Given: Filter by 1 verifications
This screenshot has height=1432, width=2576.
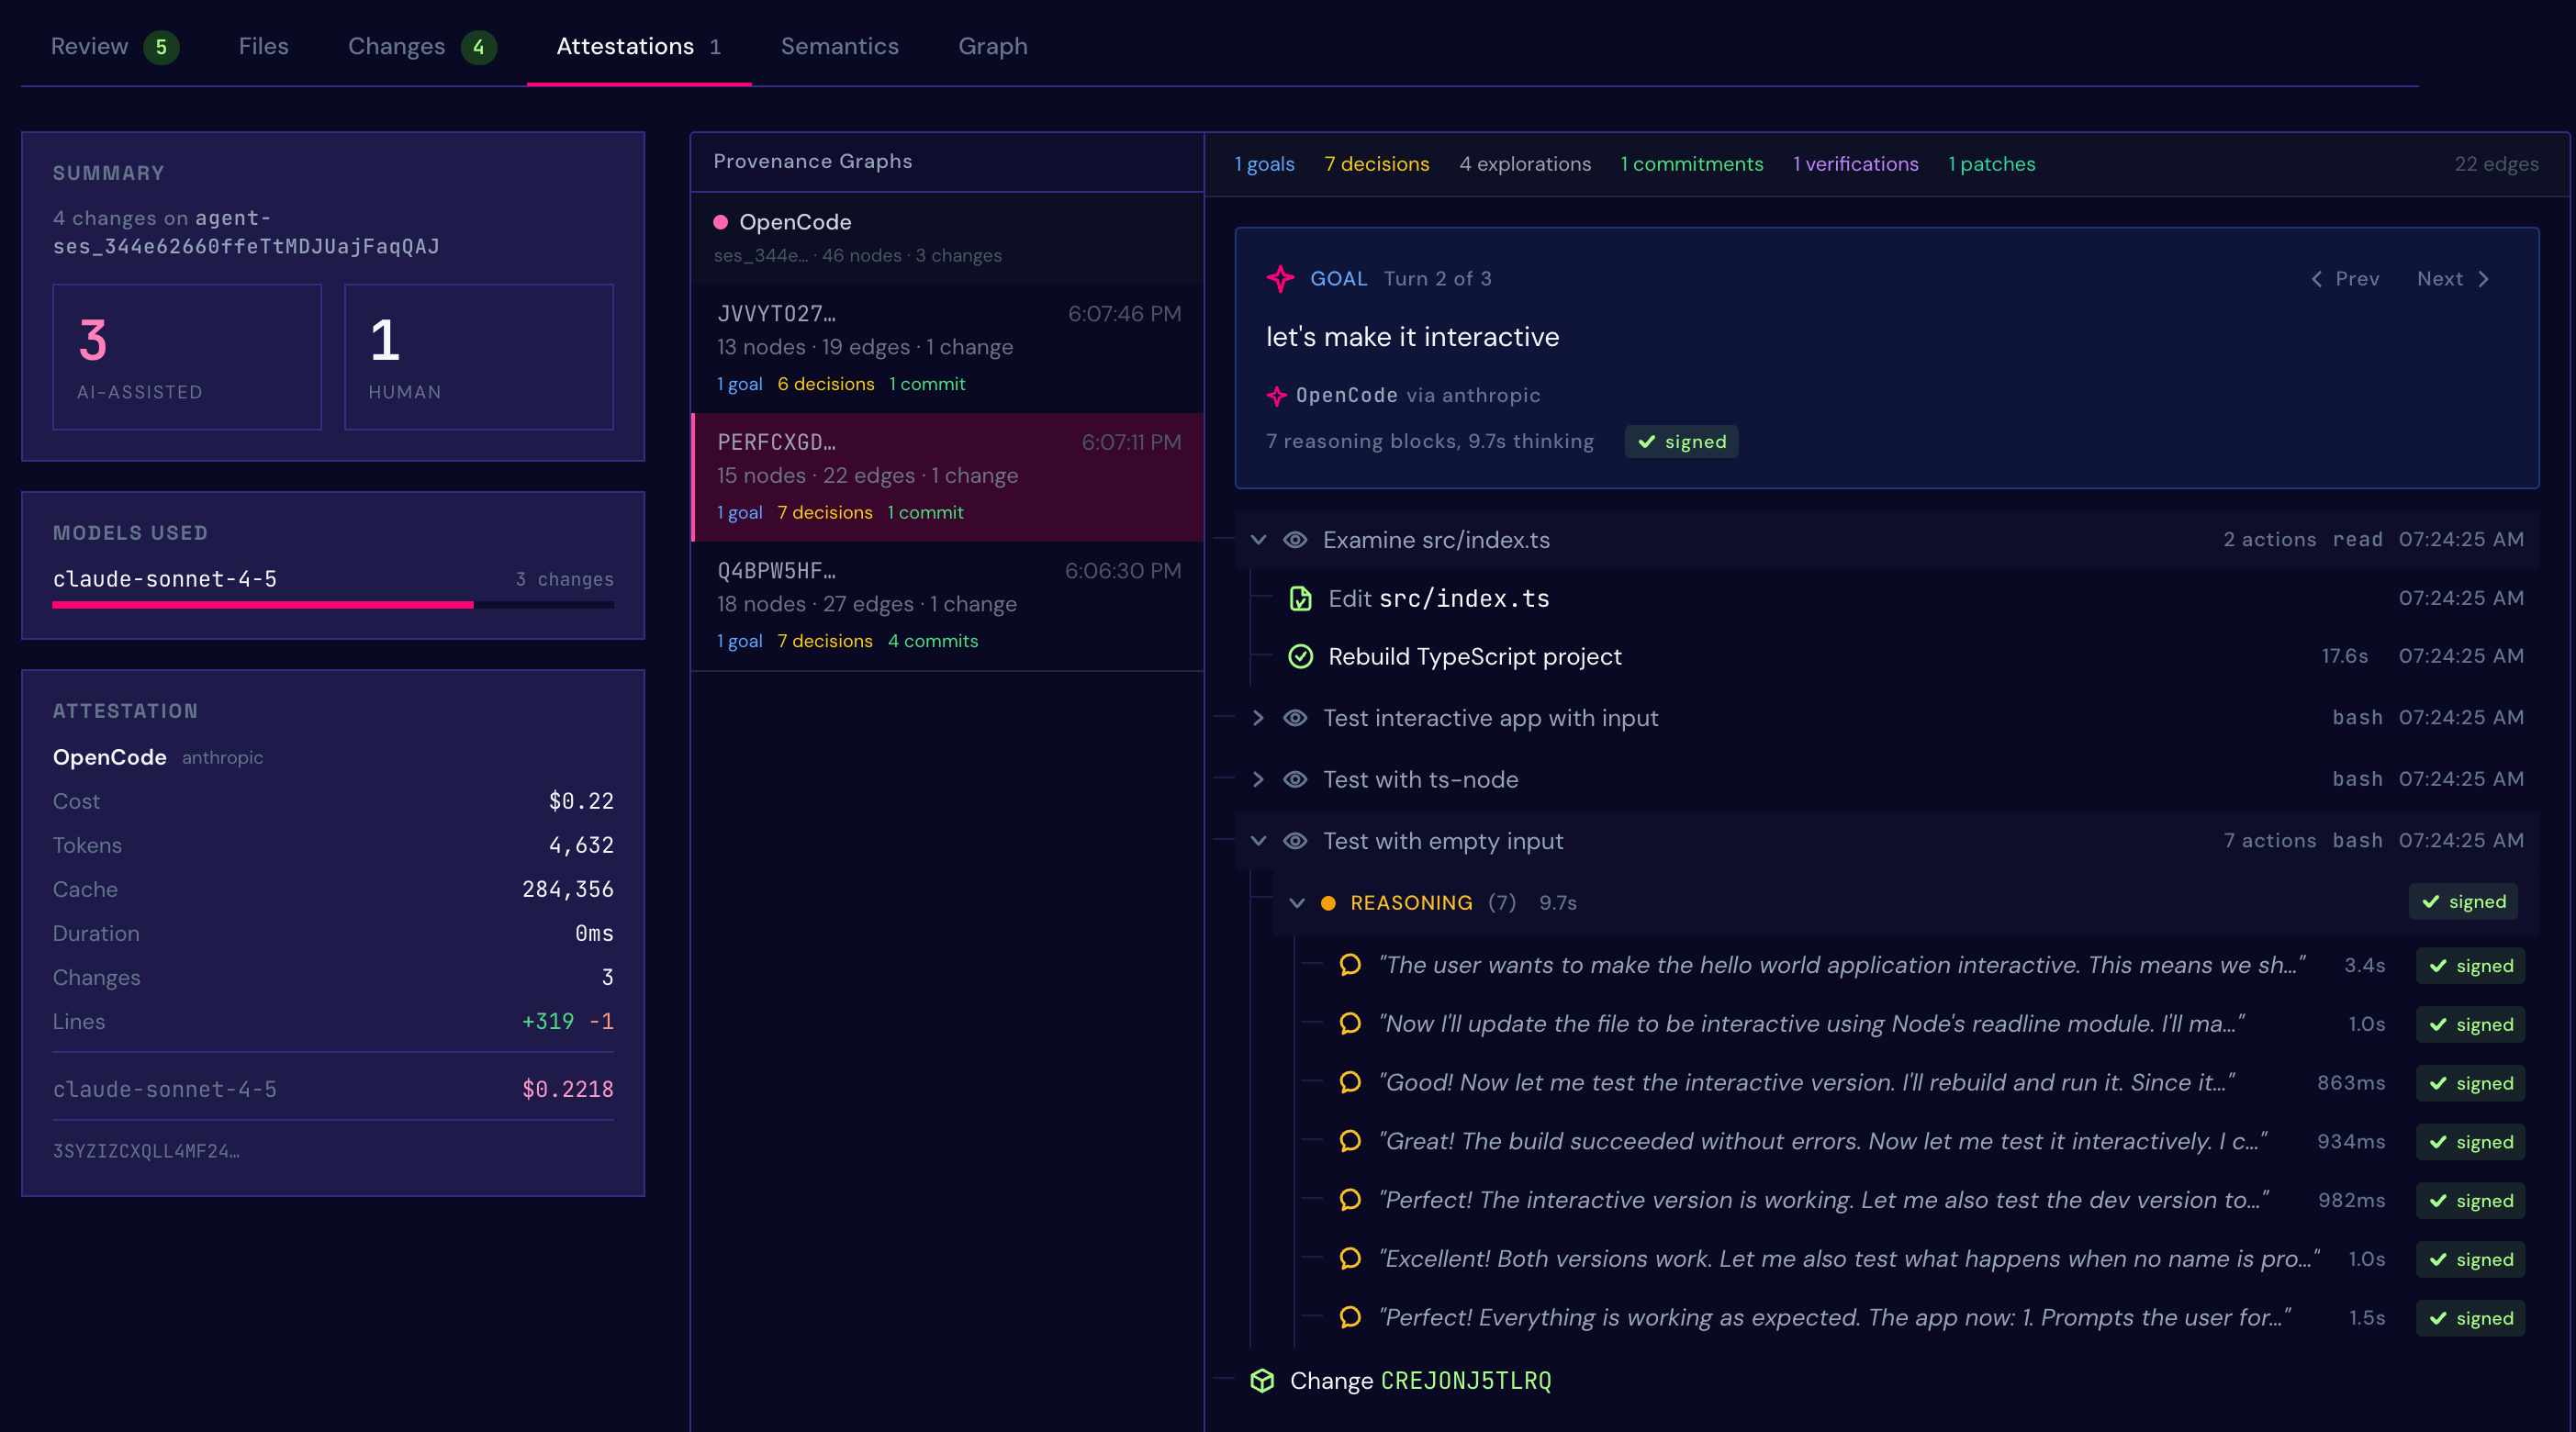Looking at the screenshot, I should point(1856,164).
